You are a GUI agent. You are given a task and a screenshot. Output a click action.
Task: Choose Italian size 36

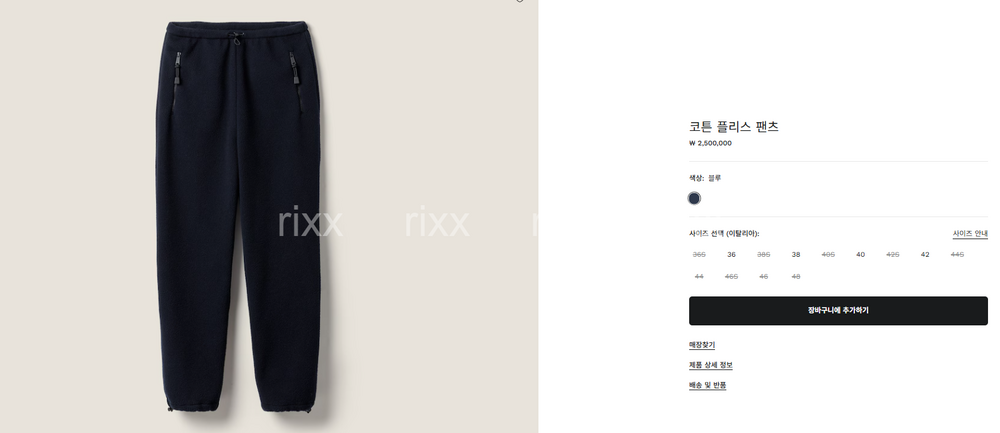coord(731,254)
